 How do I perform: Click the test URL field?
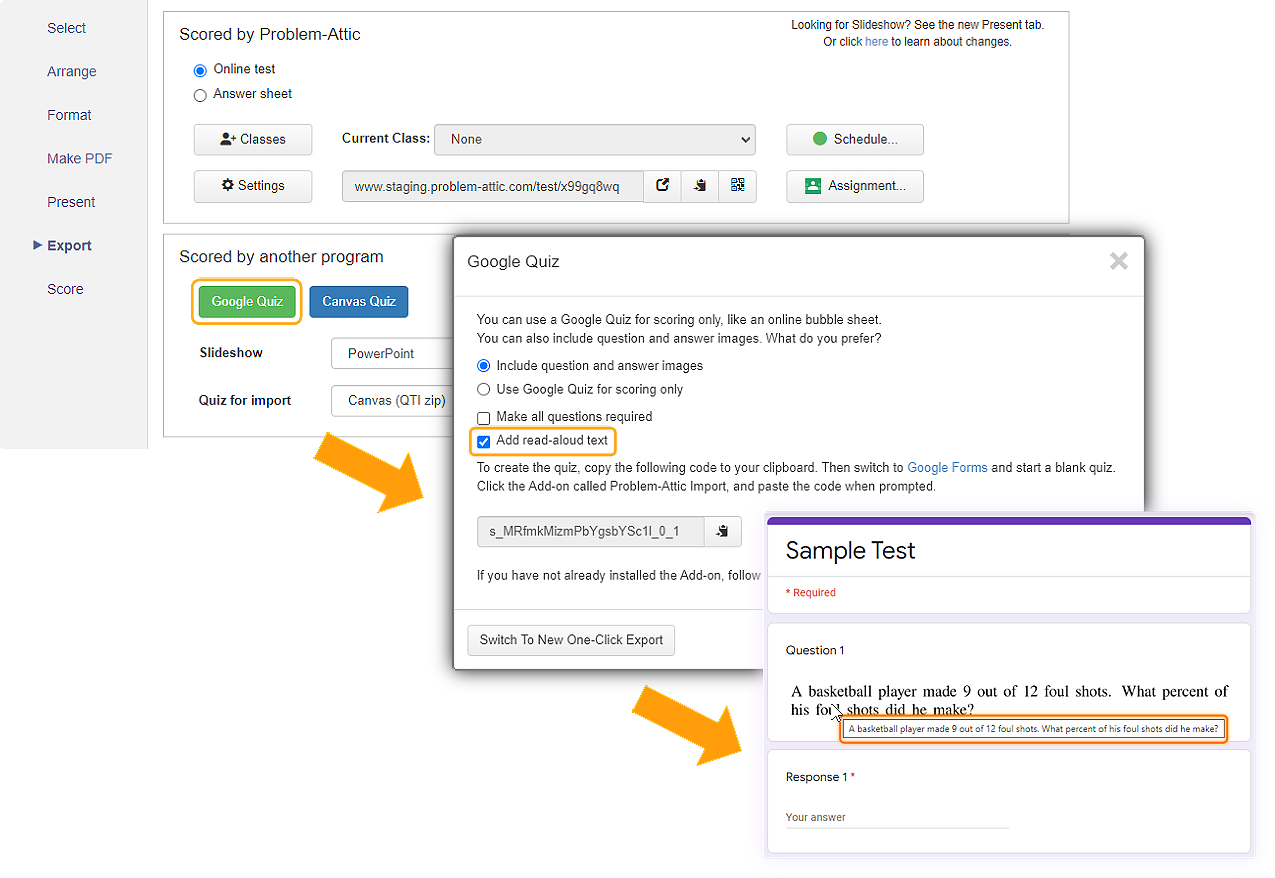493,187
